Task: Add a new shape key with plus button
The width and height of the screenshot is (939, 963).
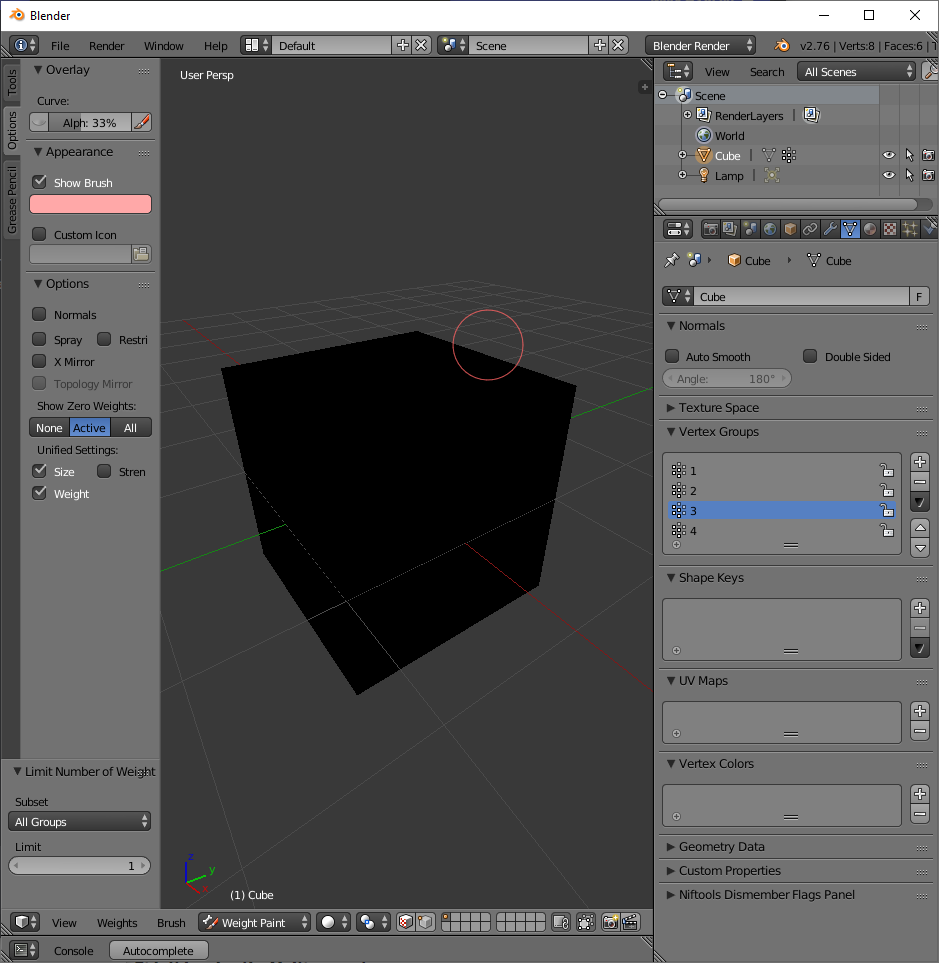Action: (919, 608)
